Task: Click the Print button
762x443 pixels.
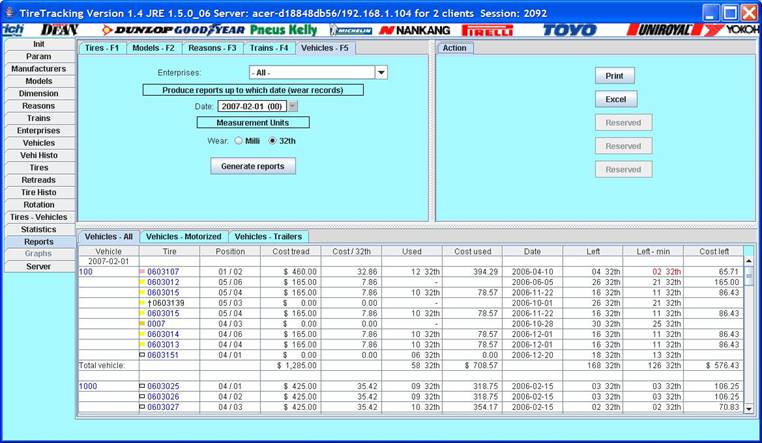Action: click(614, 76)
